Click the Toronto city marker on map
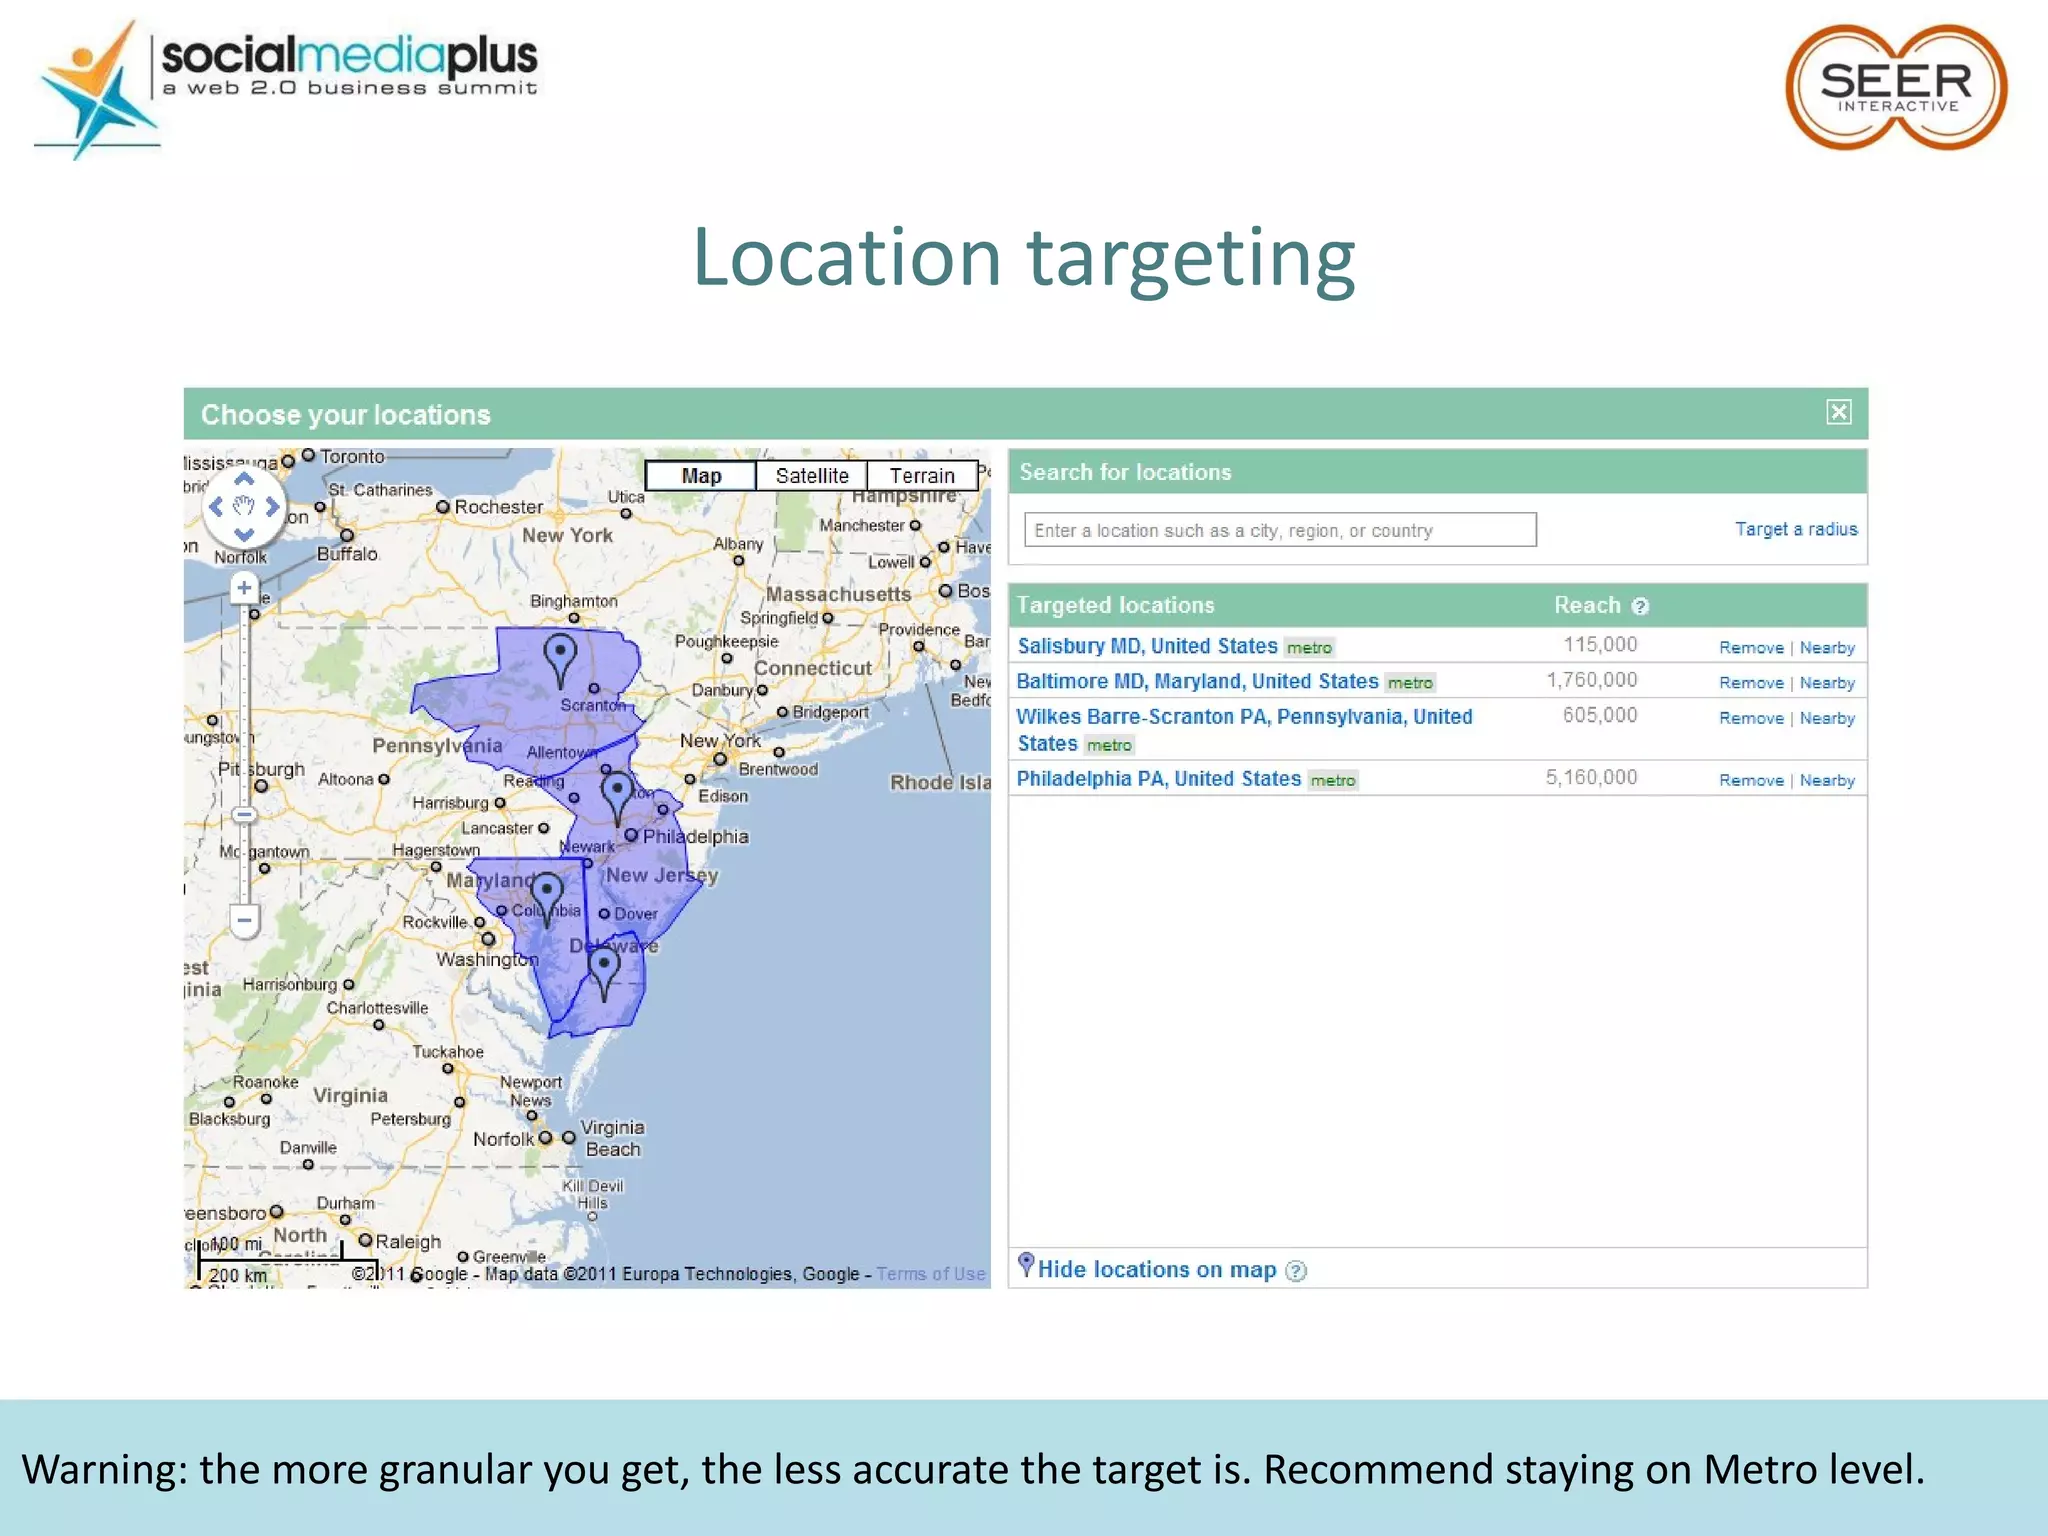 coord(309,456)
